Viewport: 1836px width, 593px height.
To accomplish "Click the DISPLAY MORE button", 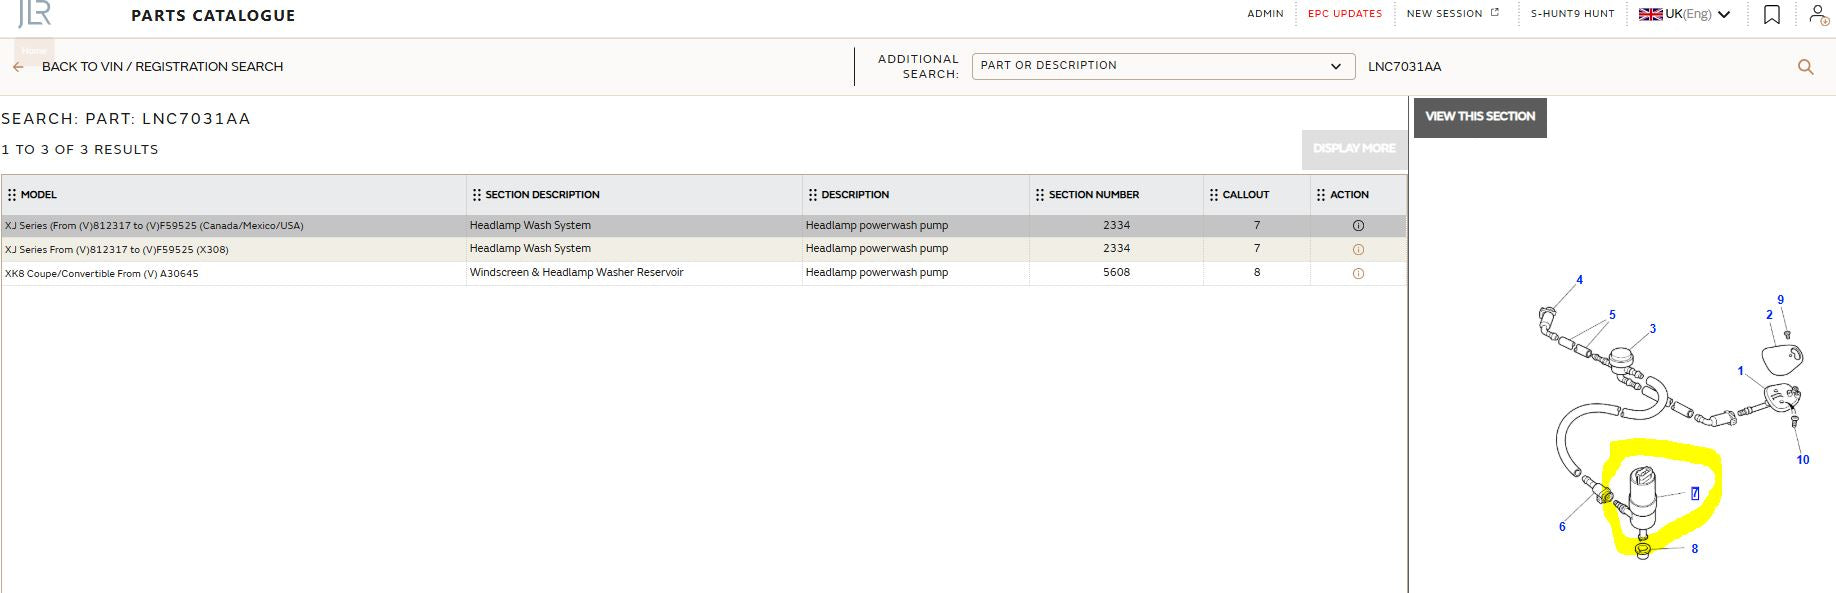I will pos(1354,148).
